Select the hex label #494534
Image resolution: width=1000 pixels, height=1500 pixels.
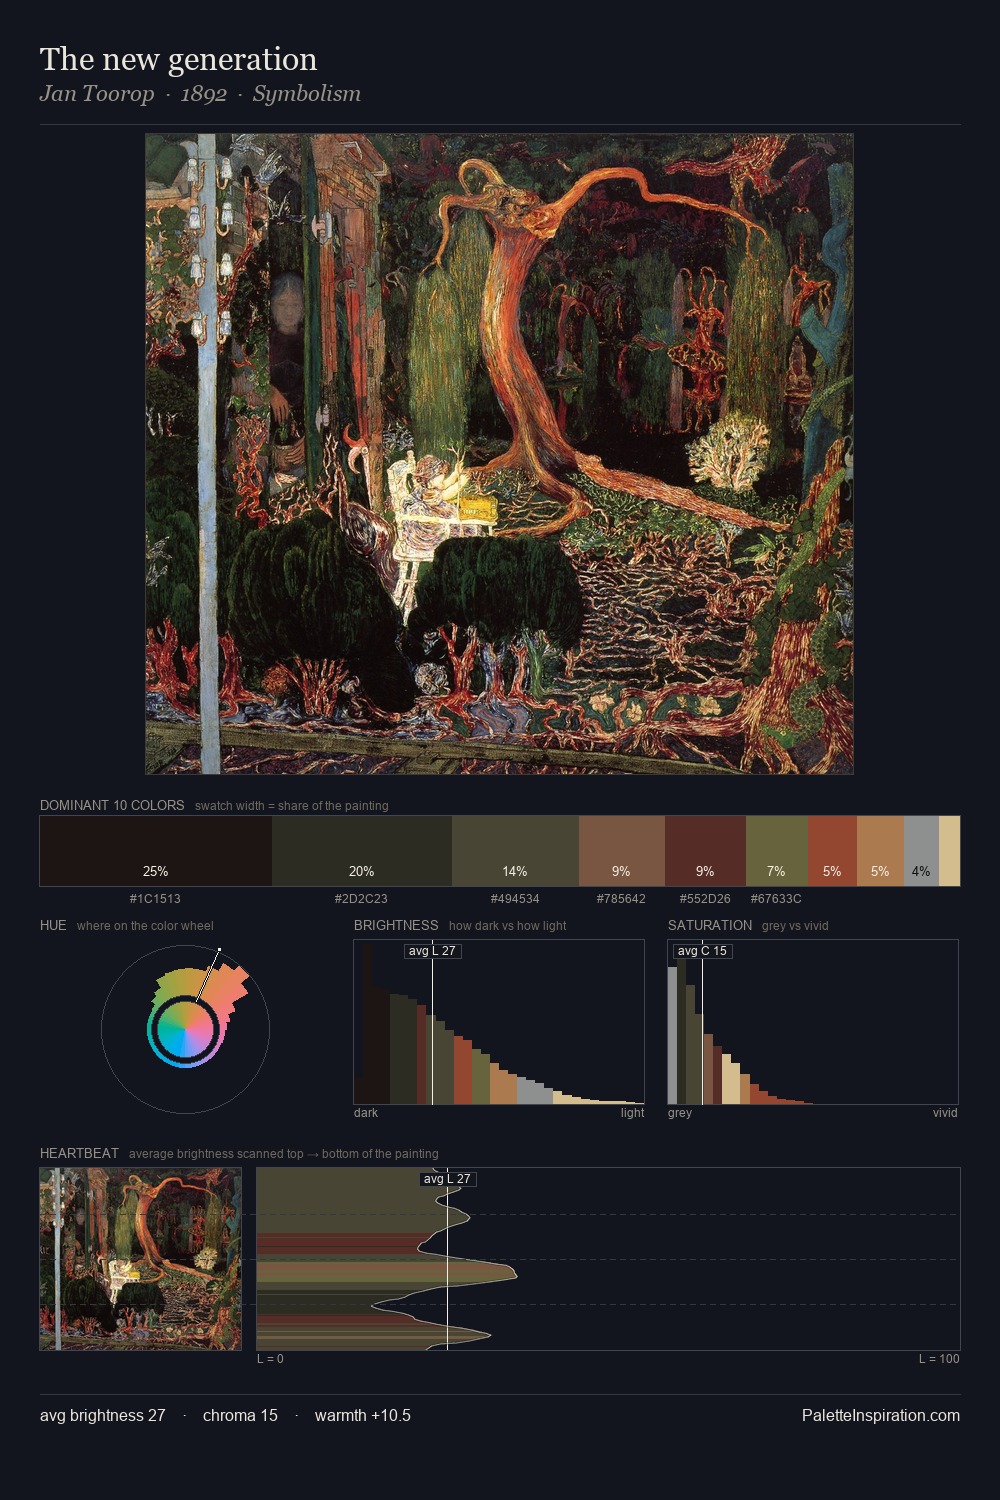(x=515, y=899)
